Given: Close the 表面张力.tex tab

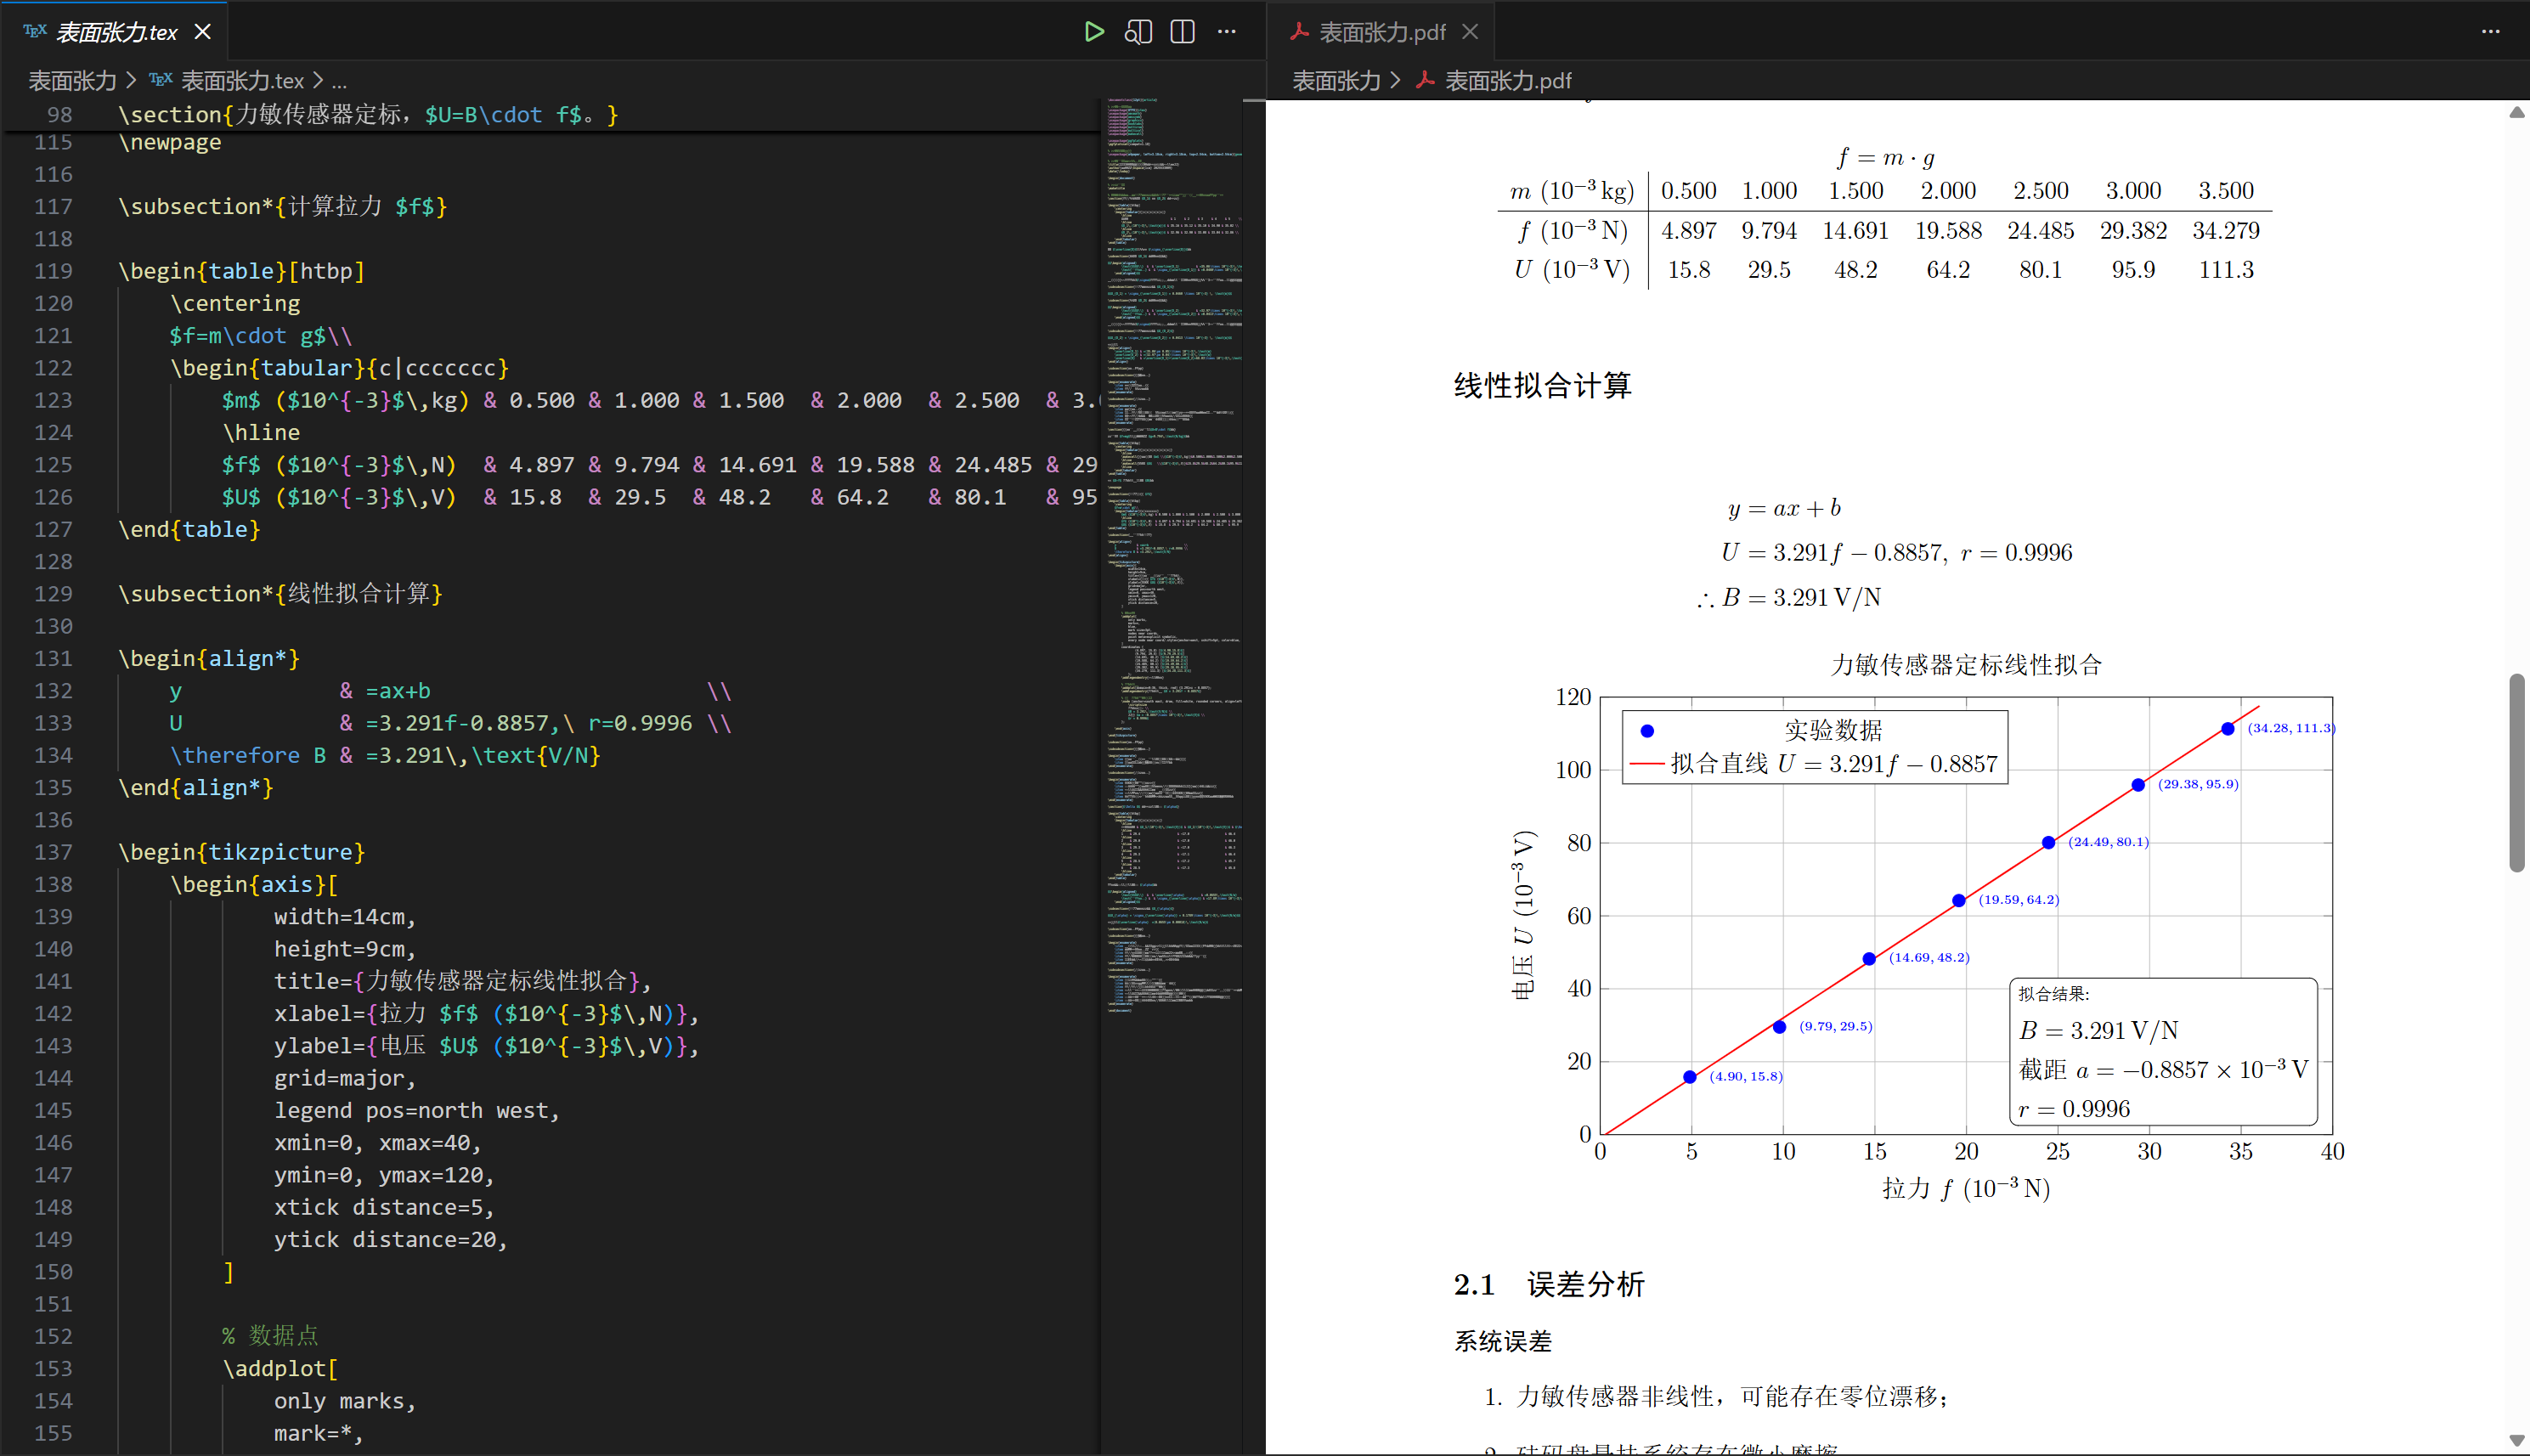Looking at the screenshot, I should tap(202, 31).
